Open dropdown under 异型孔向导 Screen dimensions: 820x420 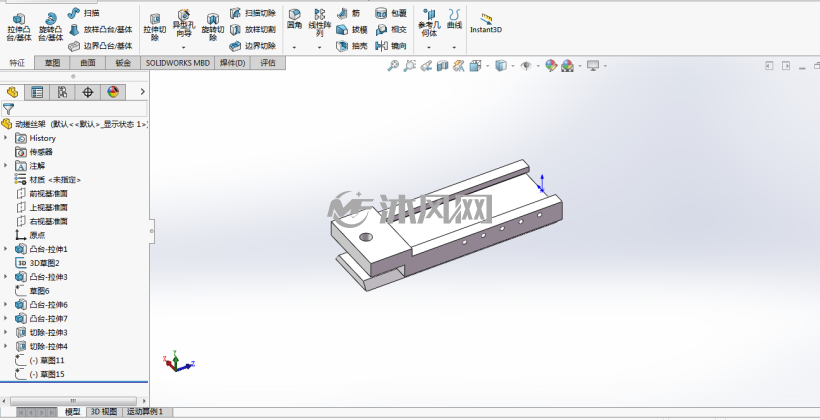pos(184,48)
